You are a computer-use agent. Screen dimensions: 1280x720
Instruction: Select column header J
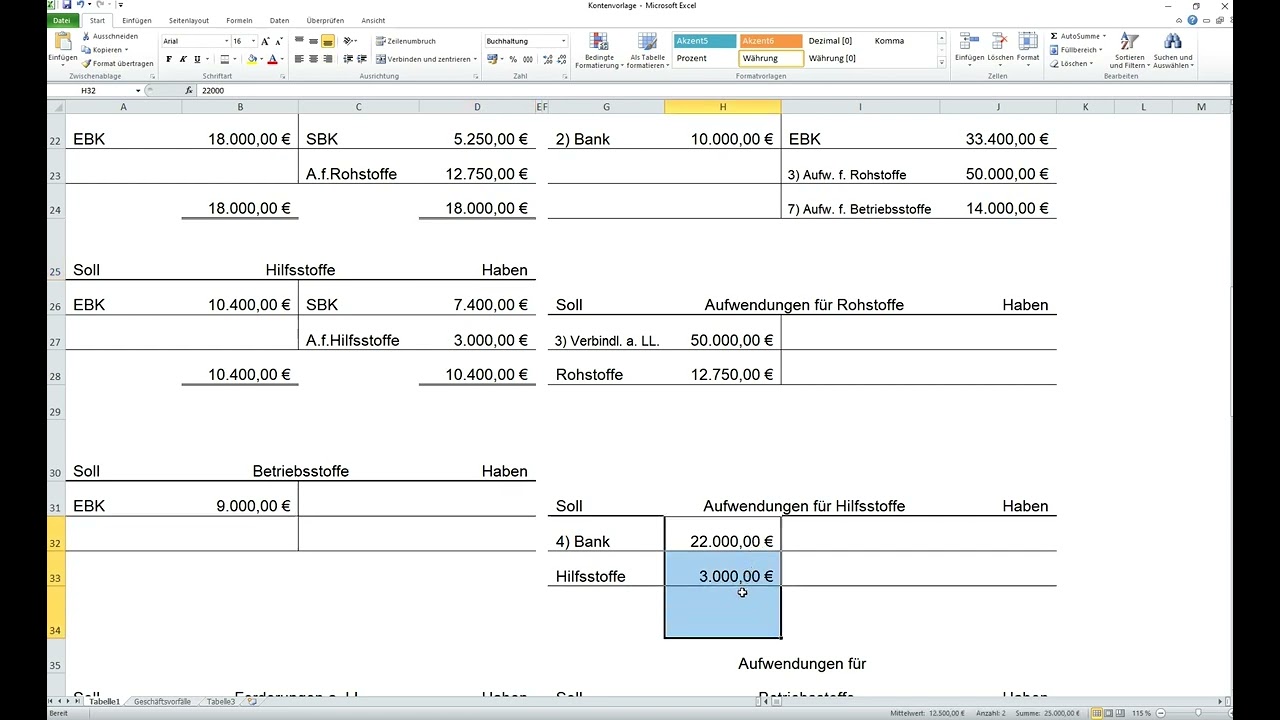pos(998,106)
